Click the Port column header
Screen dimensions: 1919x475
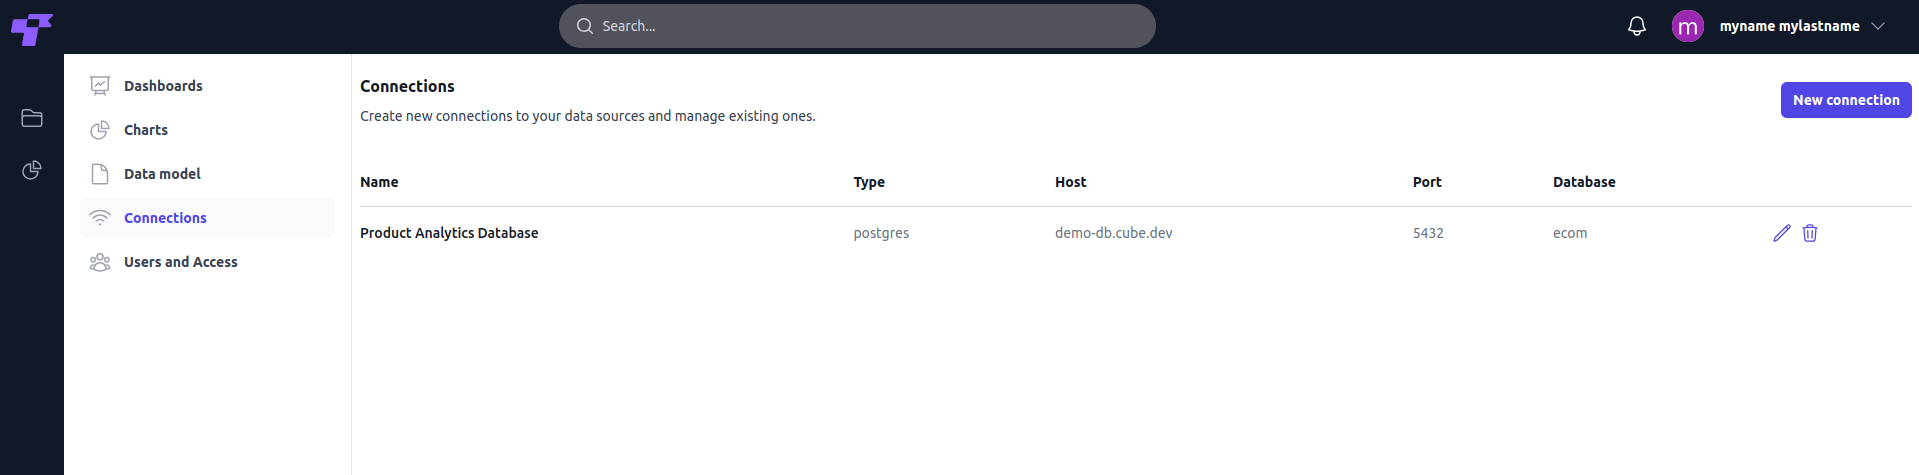coord(1427,182)
